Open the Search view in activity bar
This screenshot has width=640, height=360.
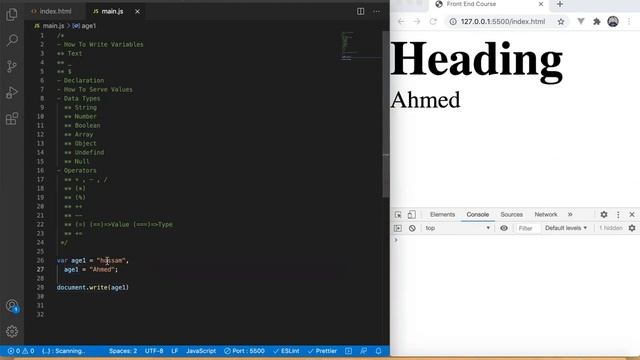(12, 40)
